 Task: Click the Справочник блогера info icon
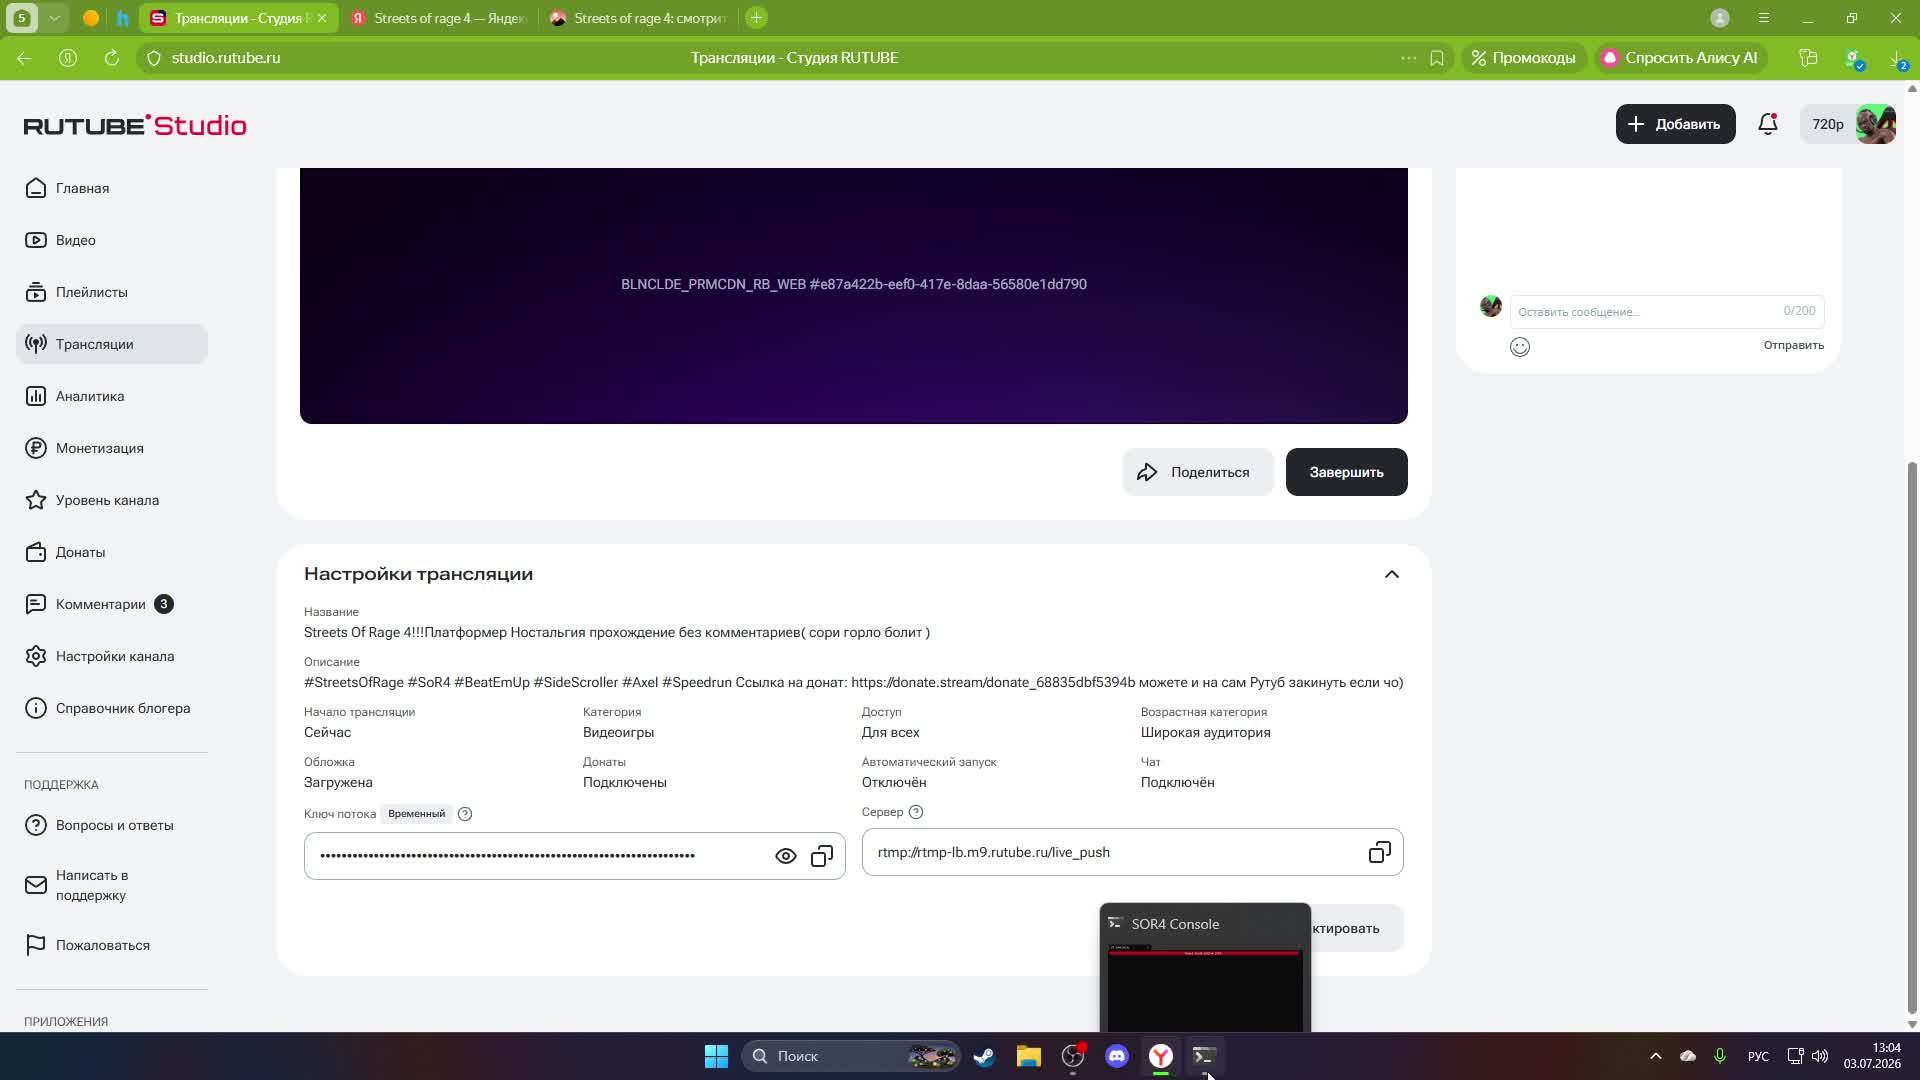coord(36,708)
